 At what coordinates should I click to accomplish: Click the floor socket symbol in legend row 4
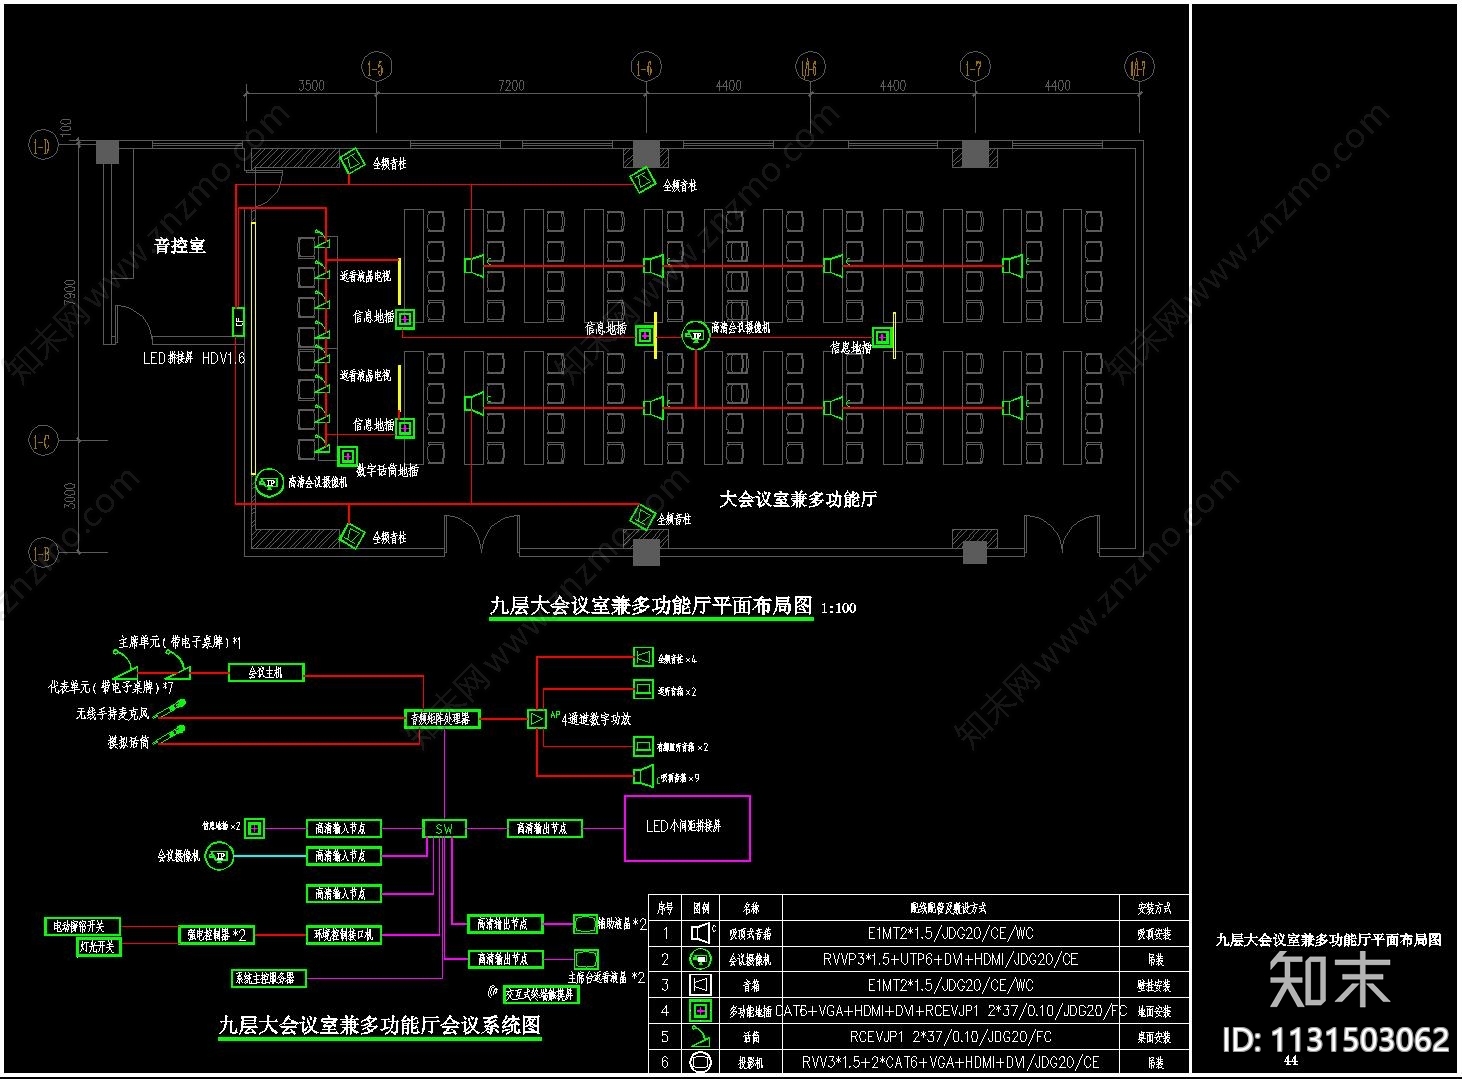(x=701, y=1011)
